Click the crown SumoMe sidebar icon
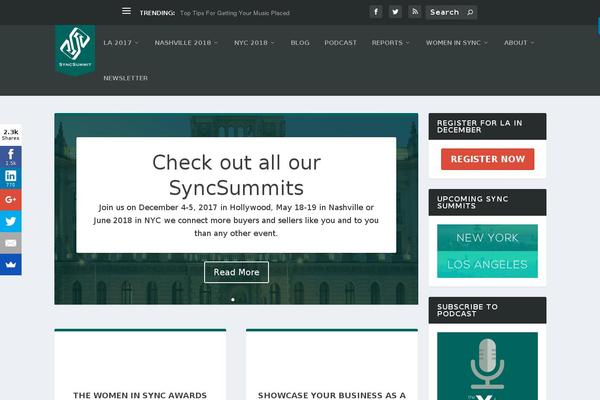 click(x=11, y=264)
